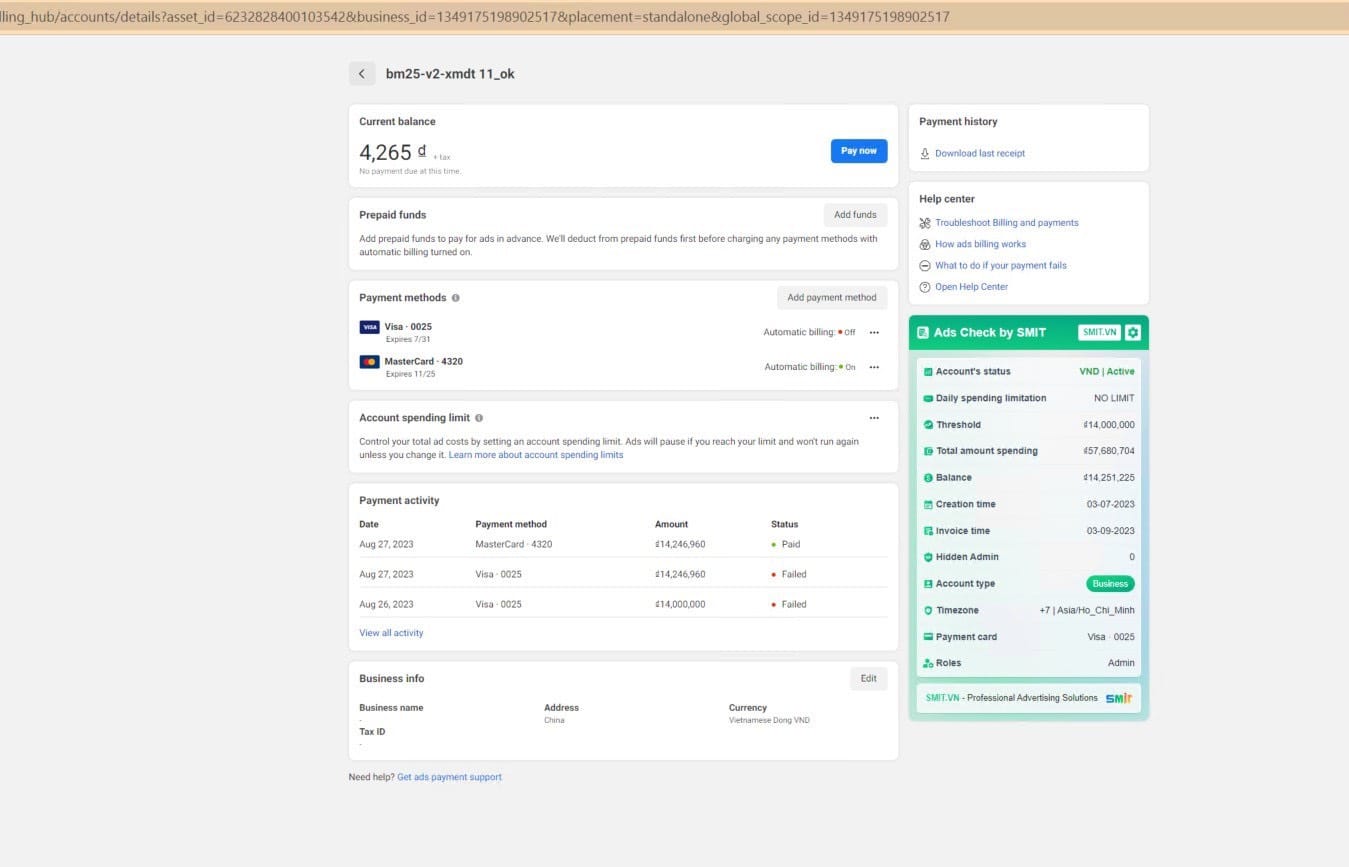1349x867 pixels.
Task: Click info icon next to Payment methods
Action: coord(456,298)
